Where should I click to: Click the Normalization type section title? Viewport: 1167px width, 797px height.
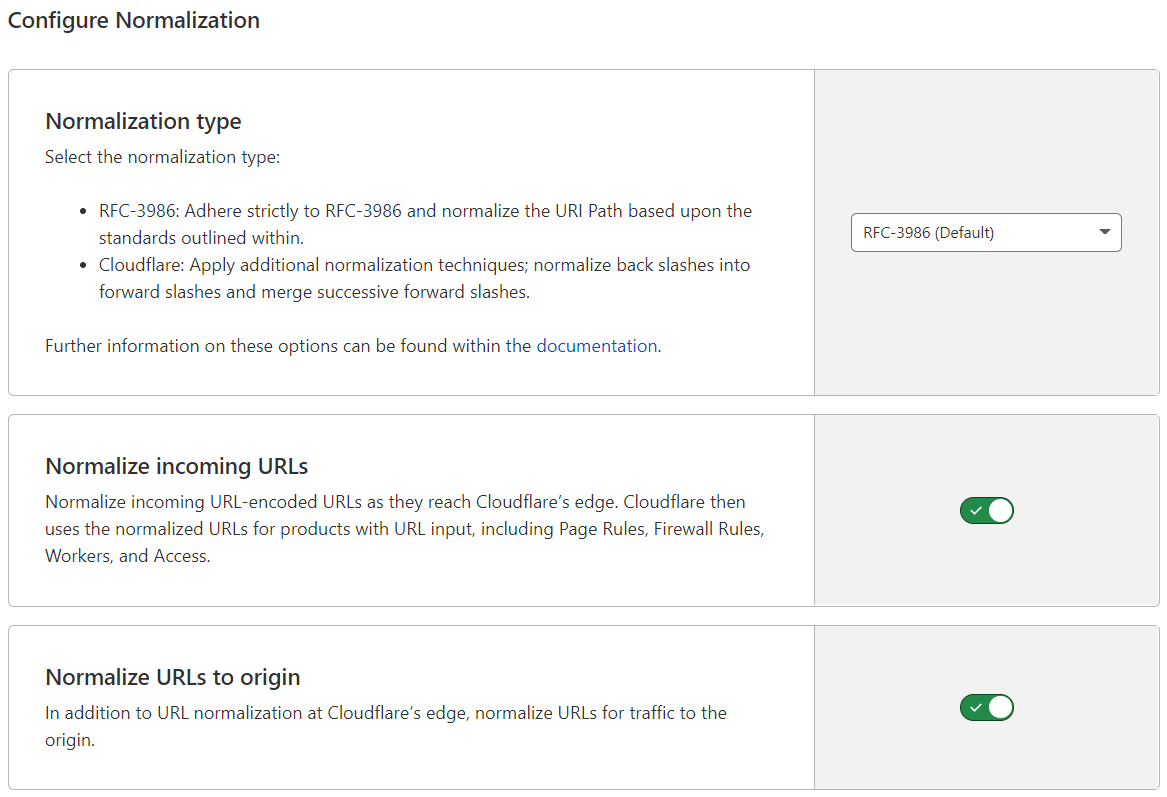[143, 121]
